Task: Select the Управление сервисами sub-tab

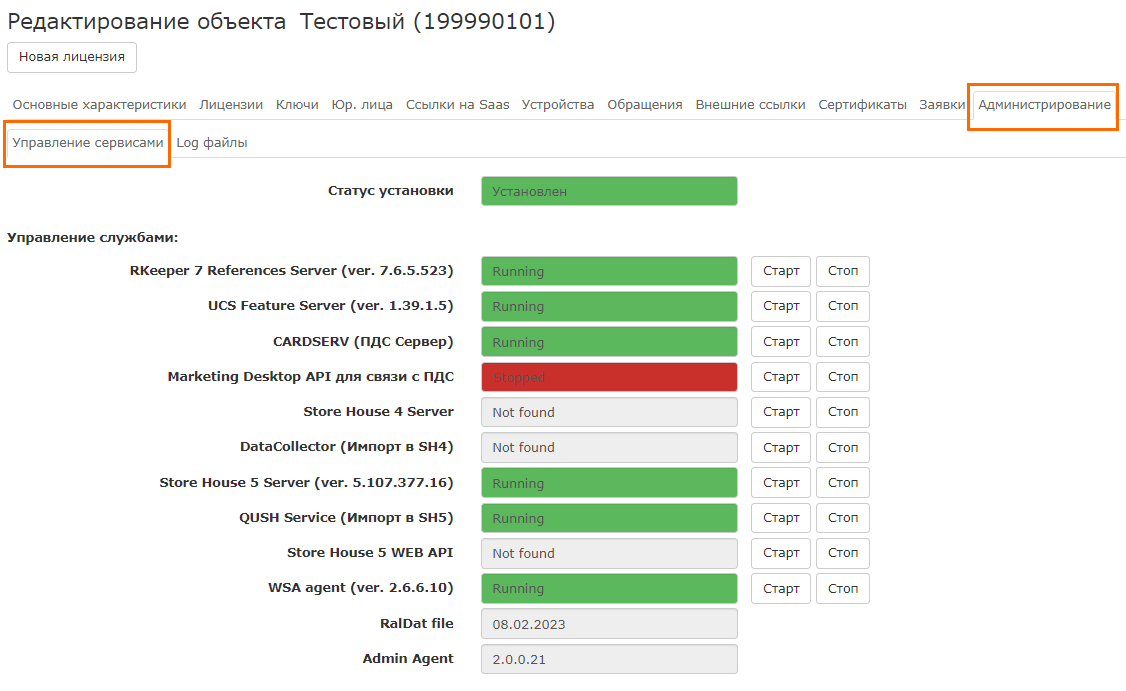Action: coord(87,143)
